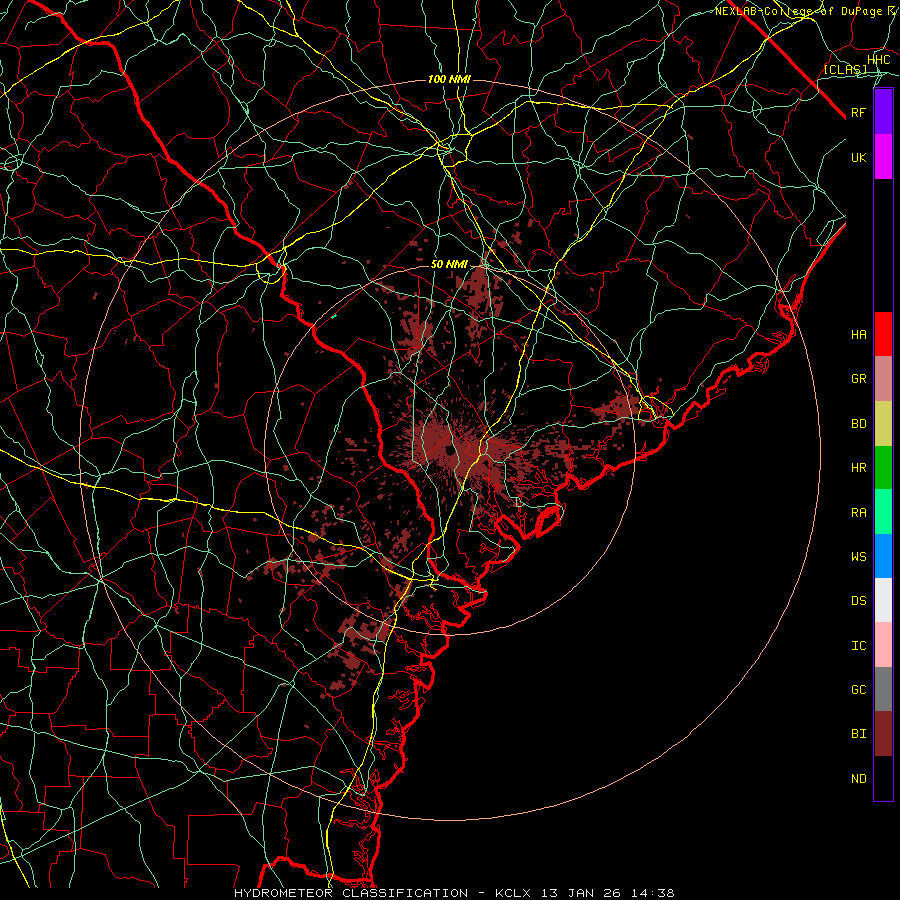Screen dimensions: 900x900
Task: Click the 100 NMI range ring label
Action: (x=449, y=79)
